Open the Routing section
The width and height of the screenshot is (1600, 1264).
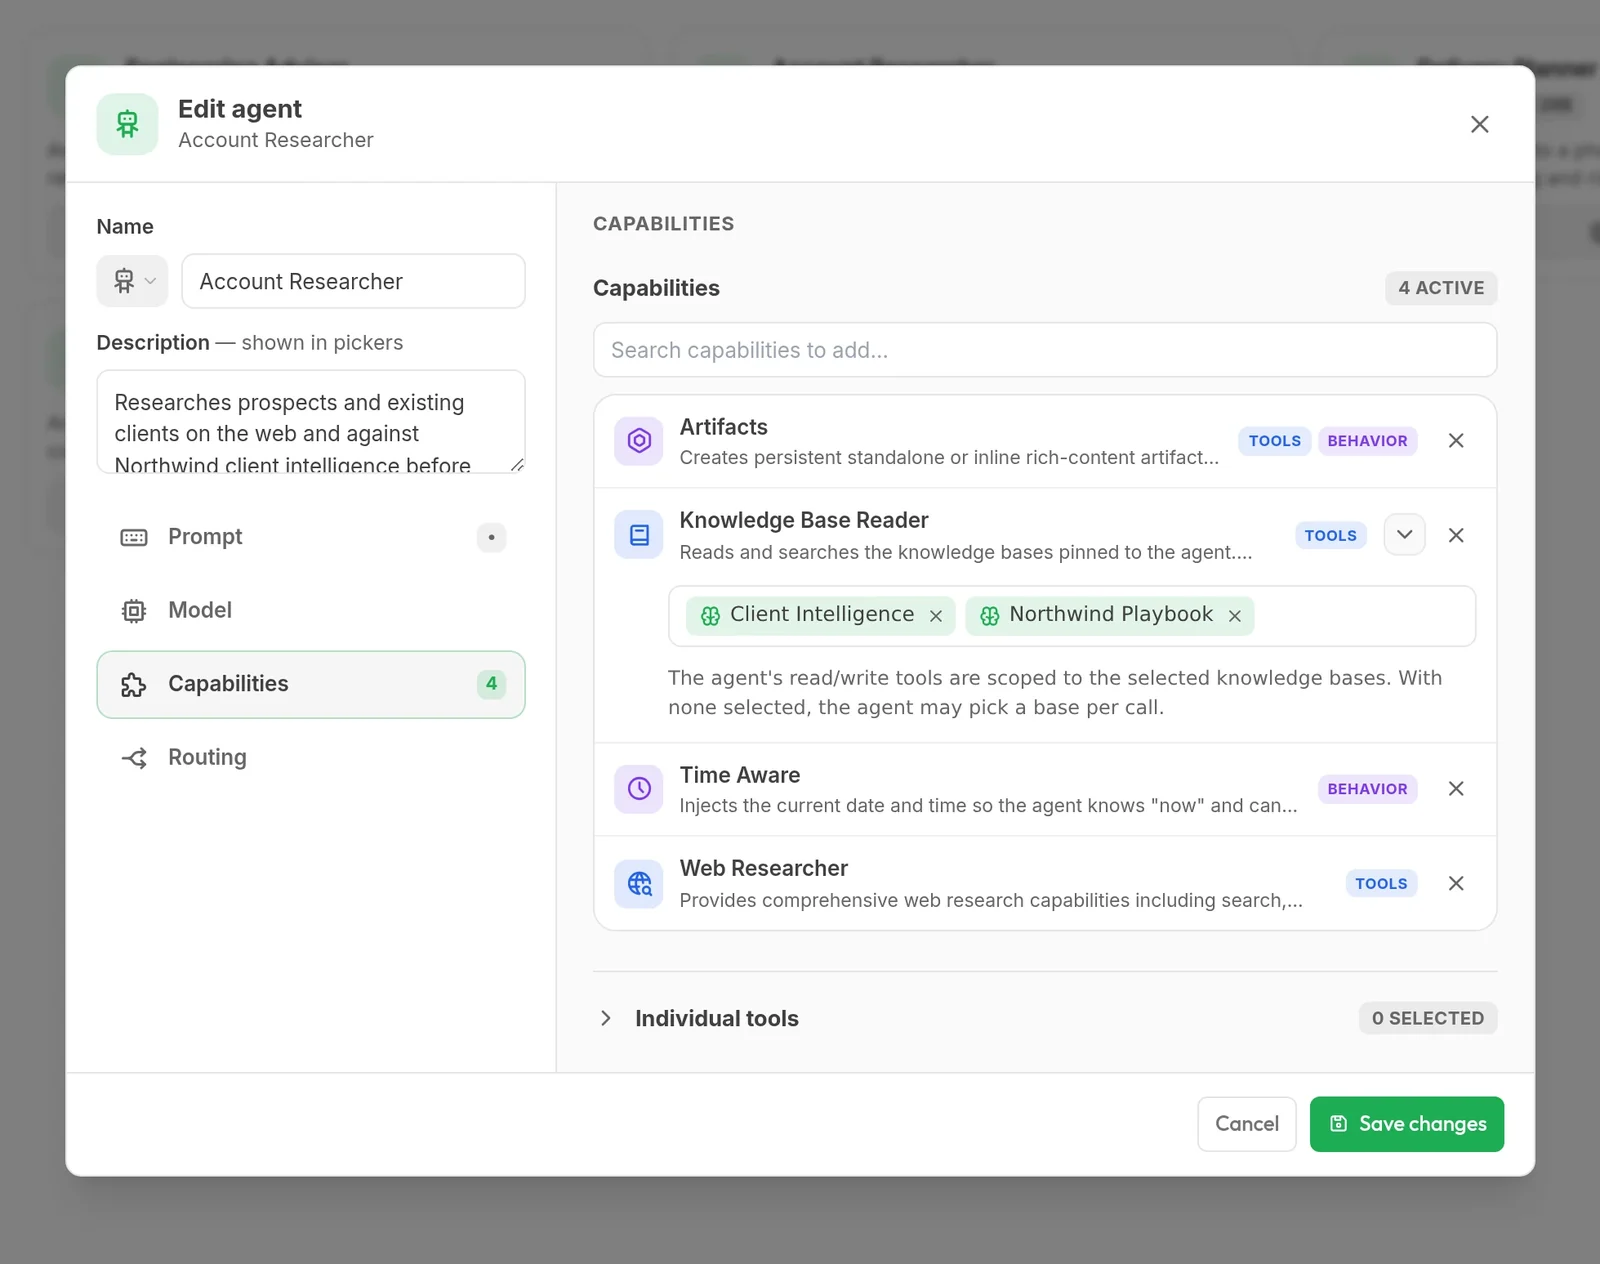(x=311, y=757)
